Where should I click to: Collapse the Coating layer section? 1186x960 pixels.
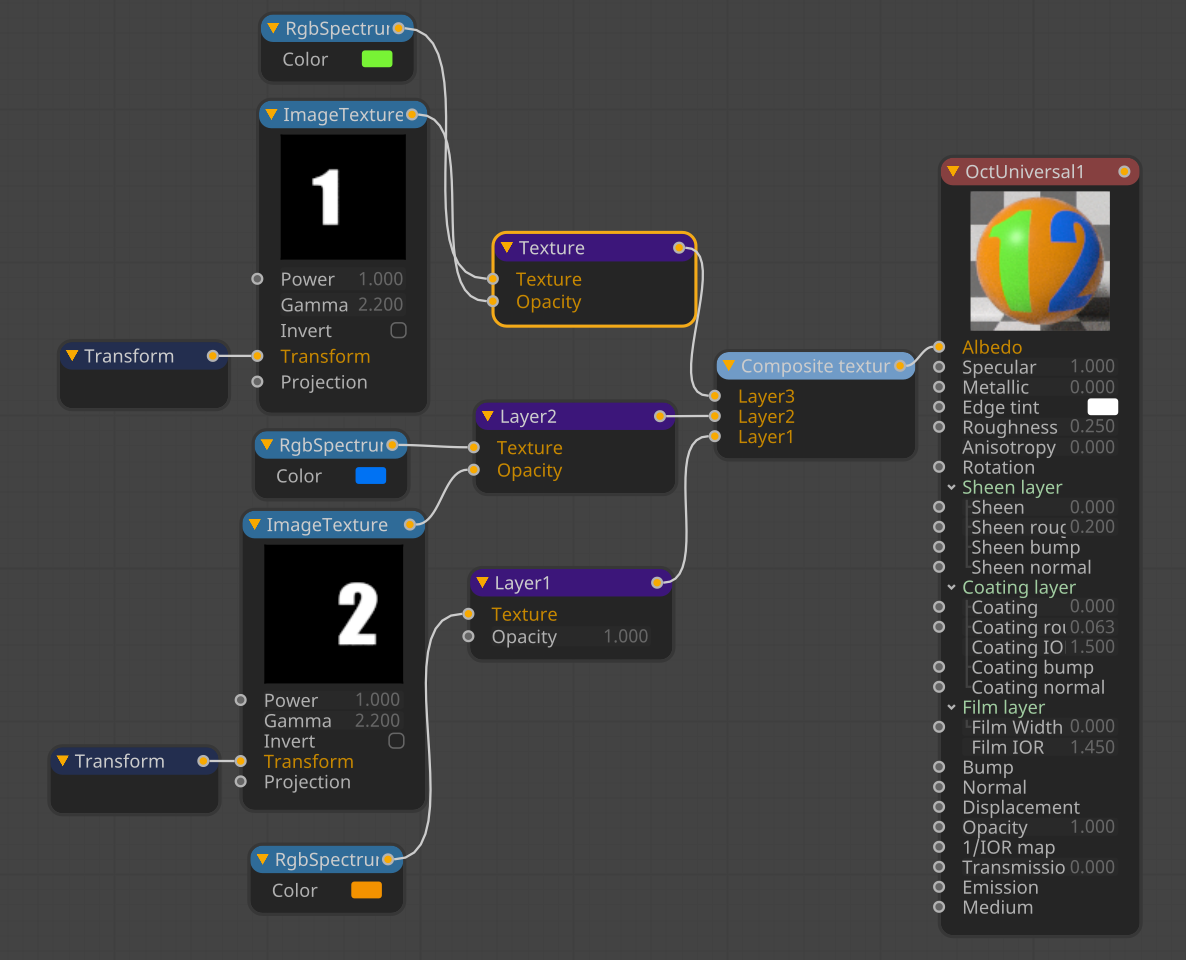pos(952,587)
